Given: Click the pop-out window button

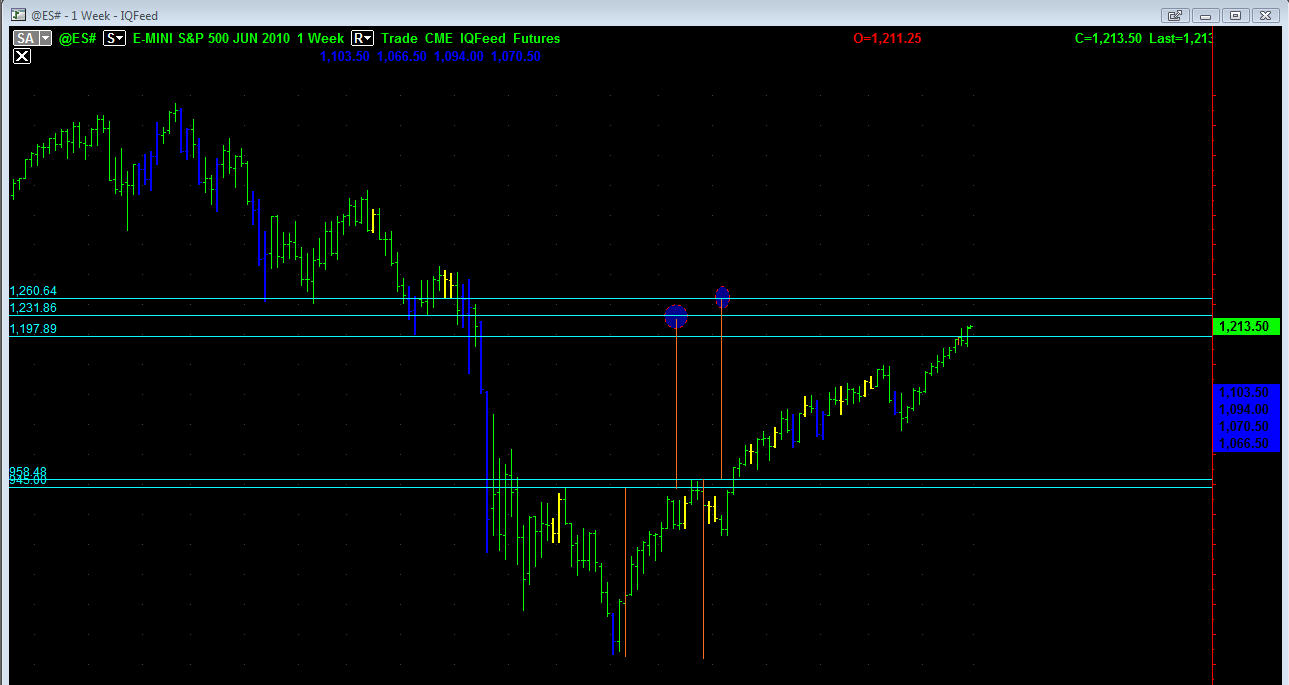Looking at the screenshot, I should click(1175, 15).
